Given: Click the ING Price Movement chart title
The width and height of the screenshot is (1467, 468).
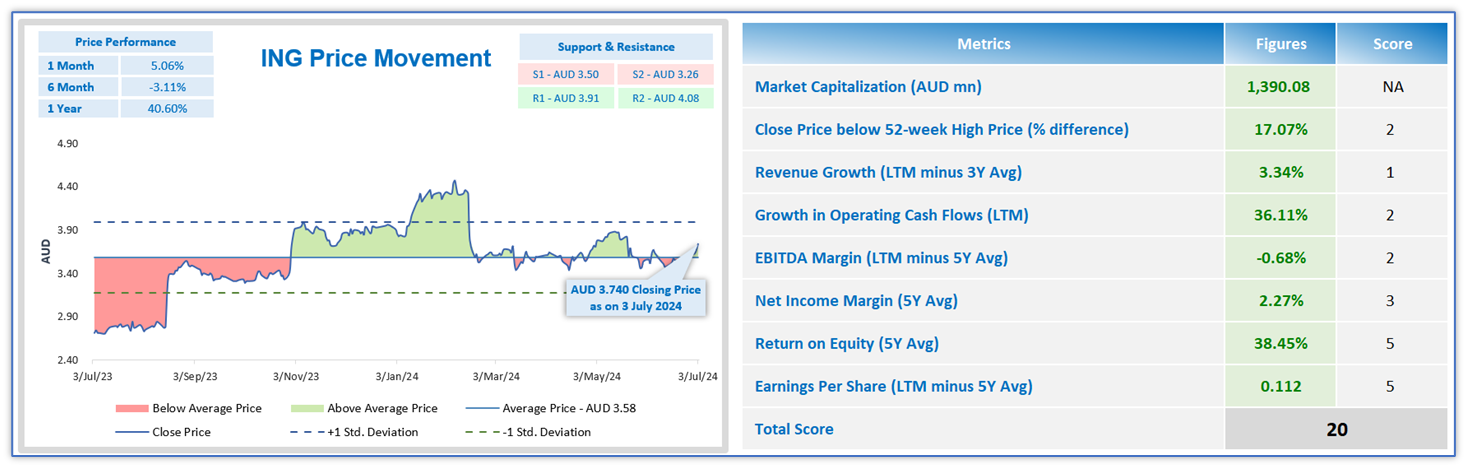Looking at the screenshot, I should pyautogui.click(x=376, y=58).
